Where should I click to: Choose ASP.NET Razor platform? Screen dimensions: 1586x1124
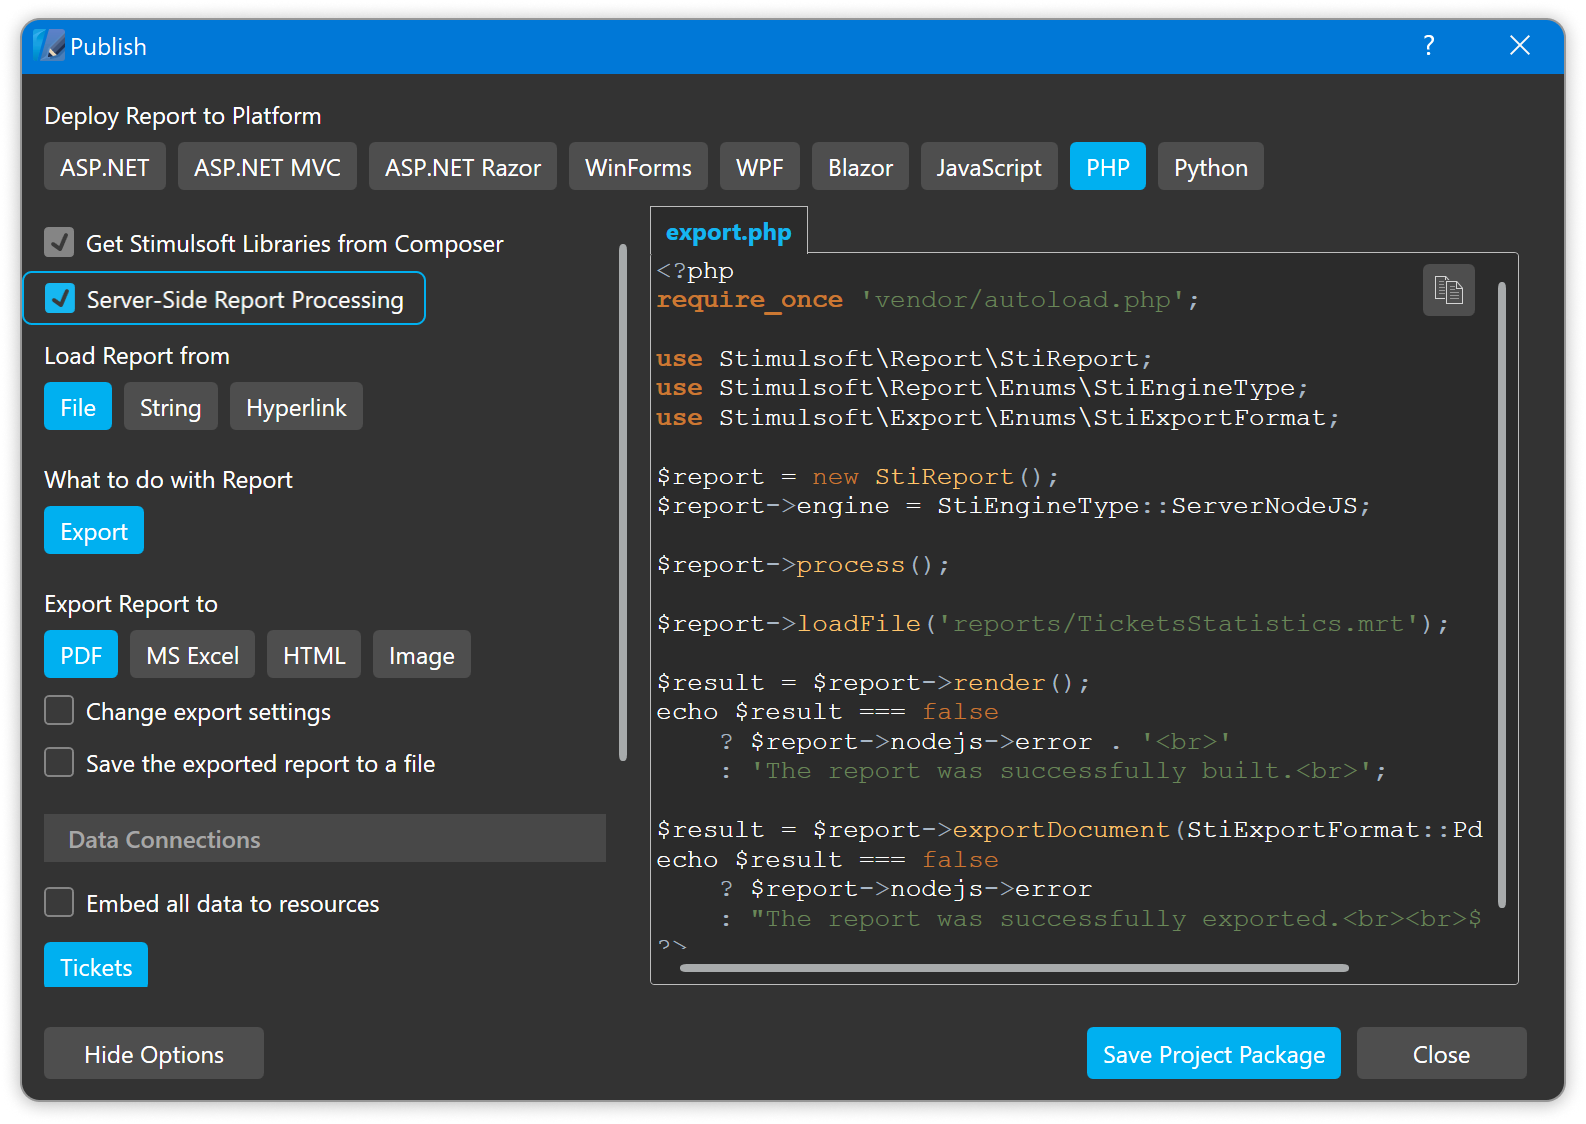[x=463, y=167]
